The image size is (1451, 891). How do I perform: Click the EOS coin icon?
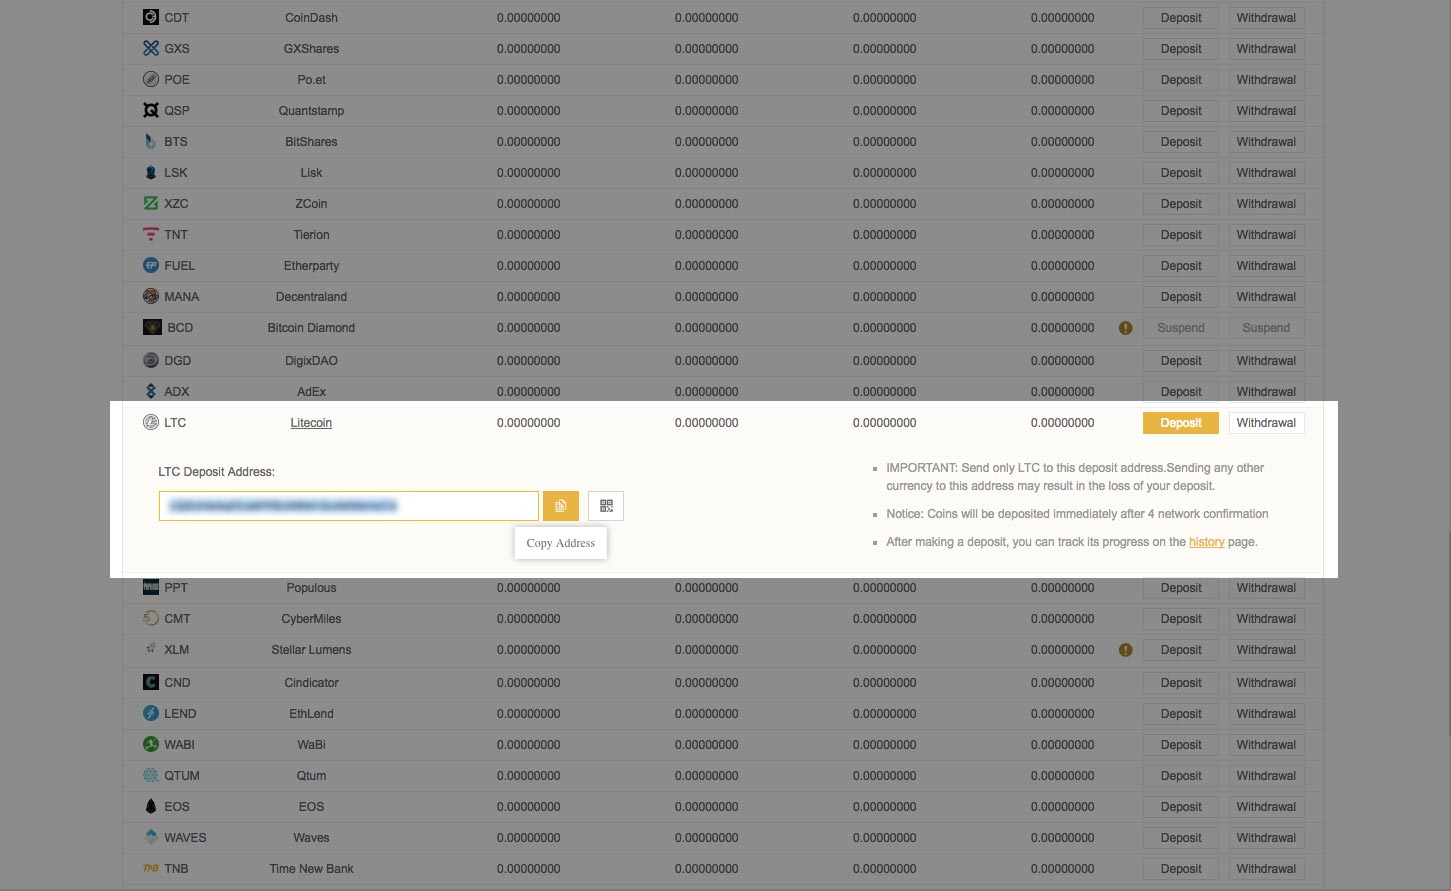coord(151,806)
